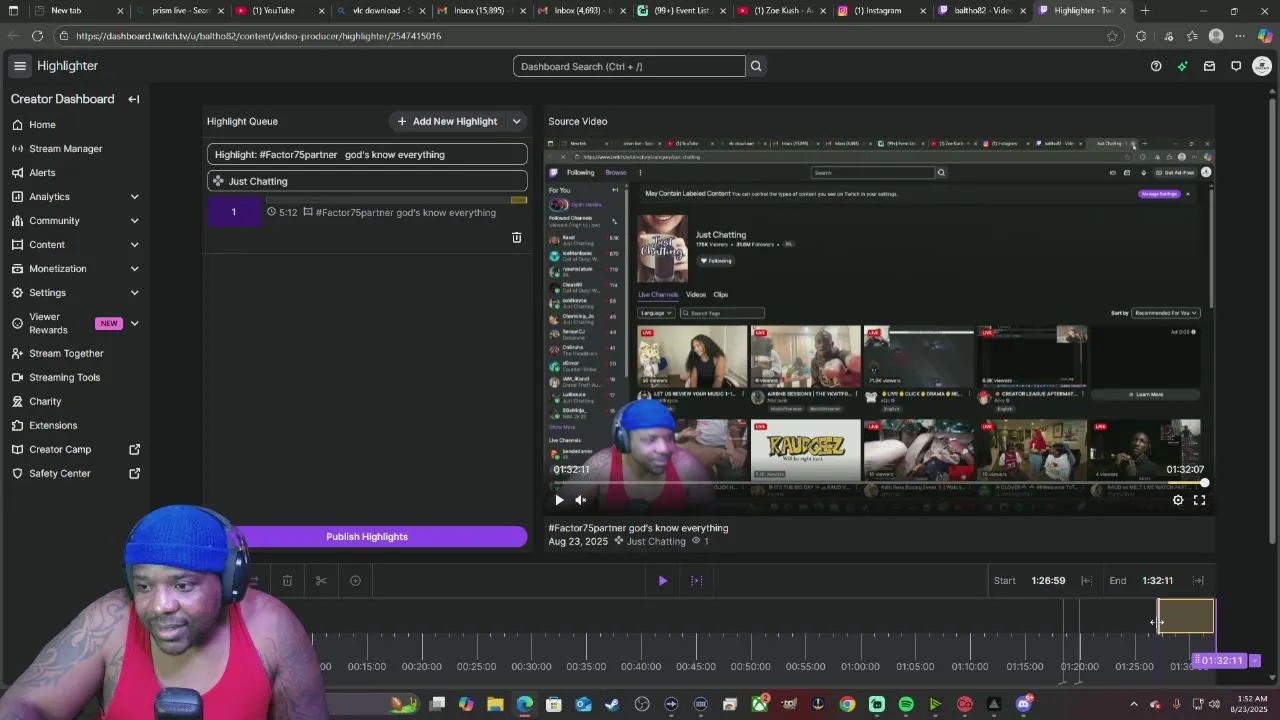Open source video player settings gear

[1178, 500]
